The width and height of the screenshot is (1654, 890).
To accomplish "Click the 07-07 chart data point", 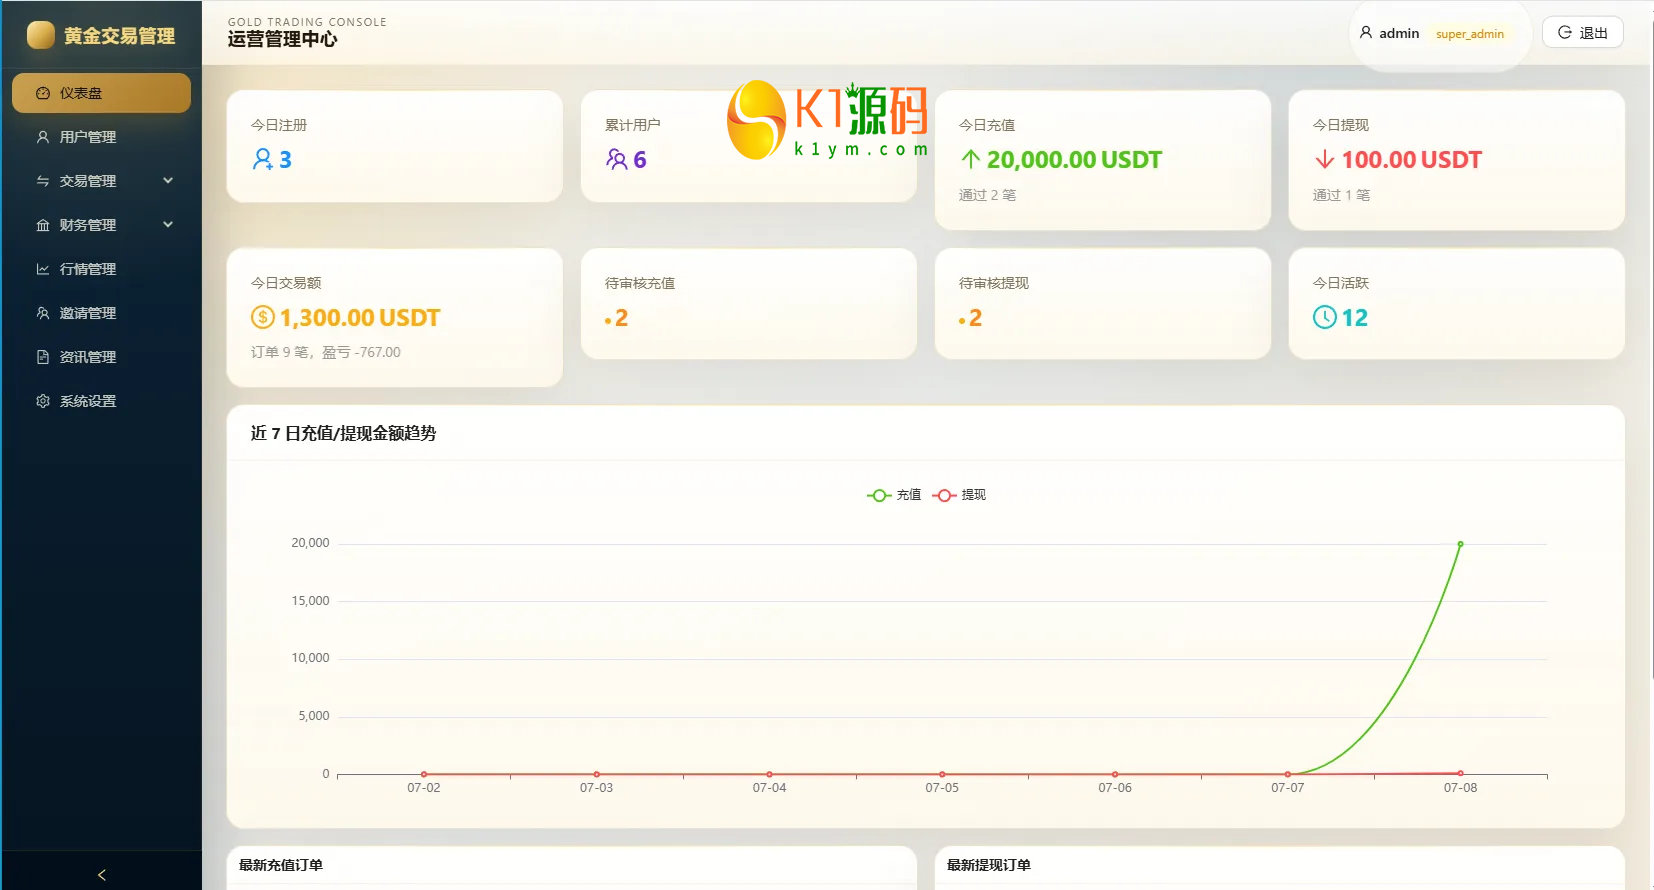I will (1288, 774).
